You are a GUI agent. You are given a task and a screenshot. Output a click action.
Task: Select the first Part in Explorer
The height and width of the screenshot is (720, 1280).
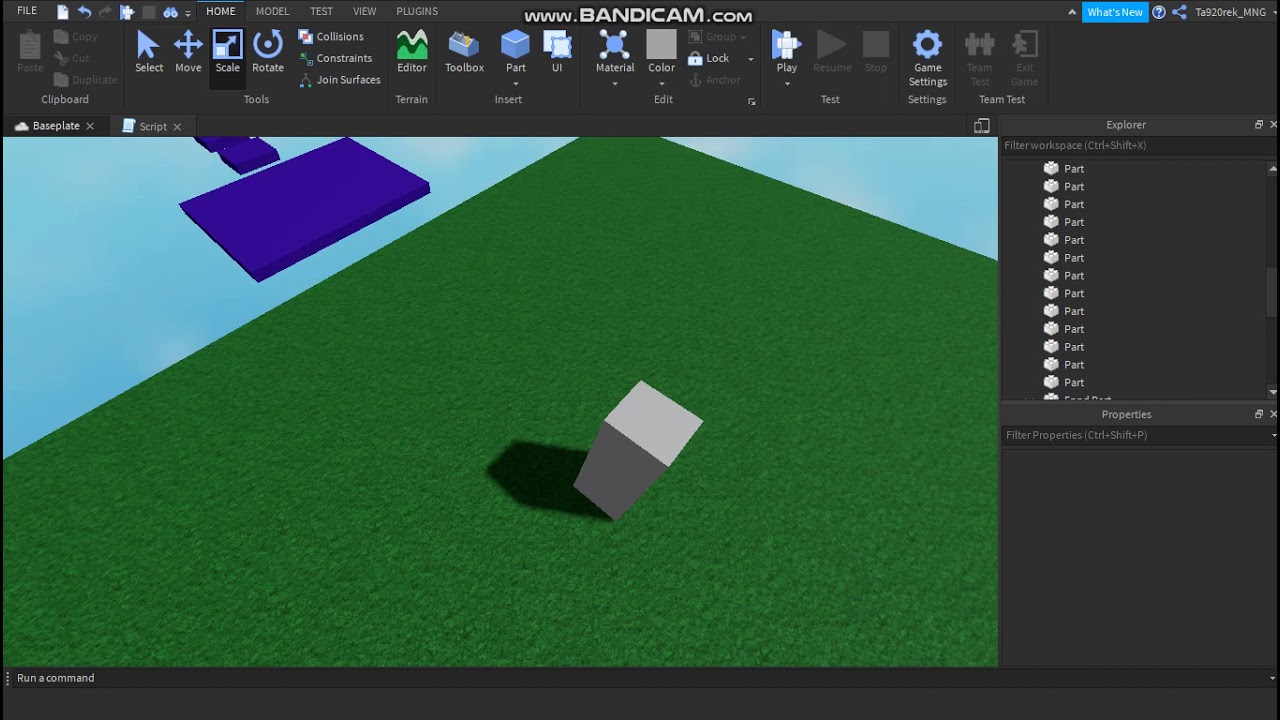(x=1073, y=168)
